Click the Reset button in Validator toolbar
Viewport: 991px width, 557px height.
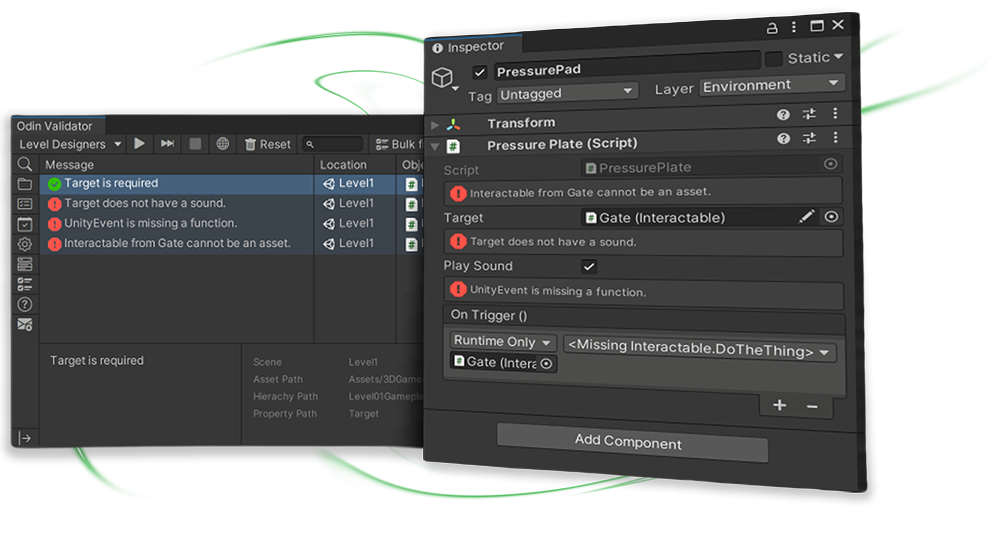click(268, 144)
